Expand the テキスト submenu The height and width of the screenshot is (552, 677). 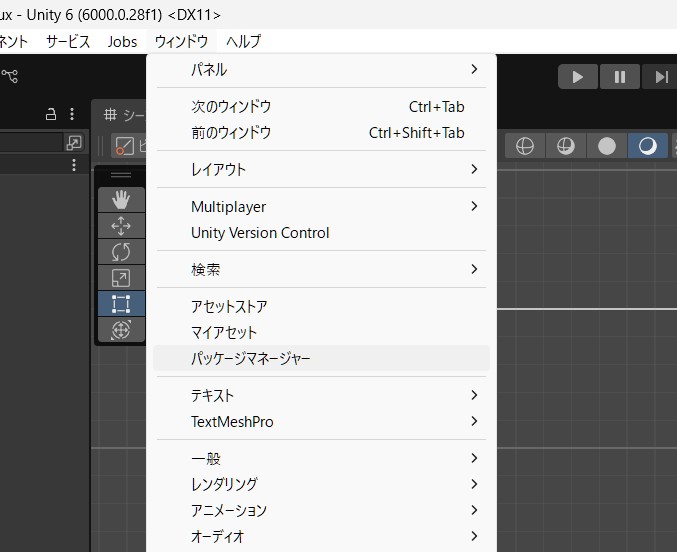(321, 395)
